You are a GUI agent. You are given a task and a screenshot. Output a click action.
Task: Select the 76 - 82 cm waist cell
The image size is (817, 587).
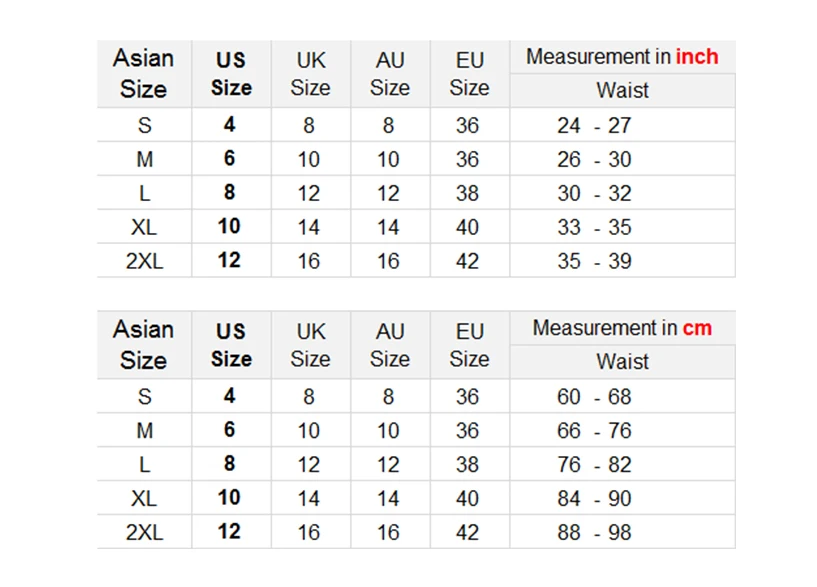(622, 464)
